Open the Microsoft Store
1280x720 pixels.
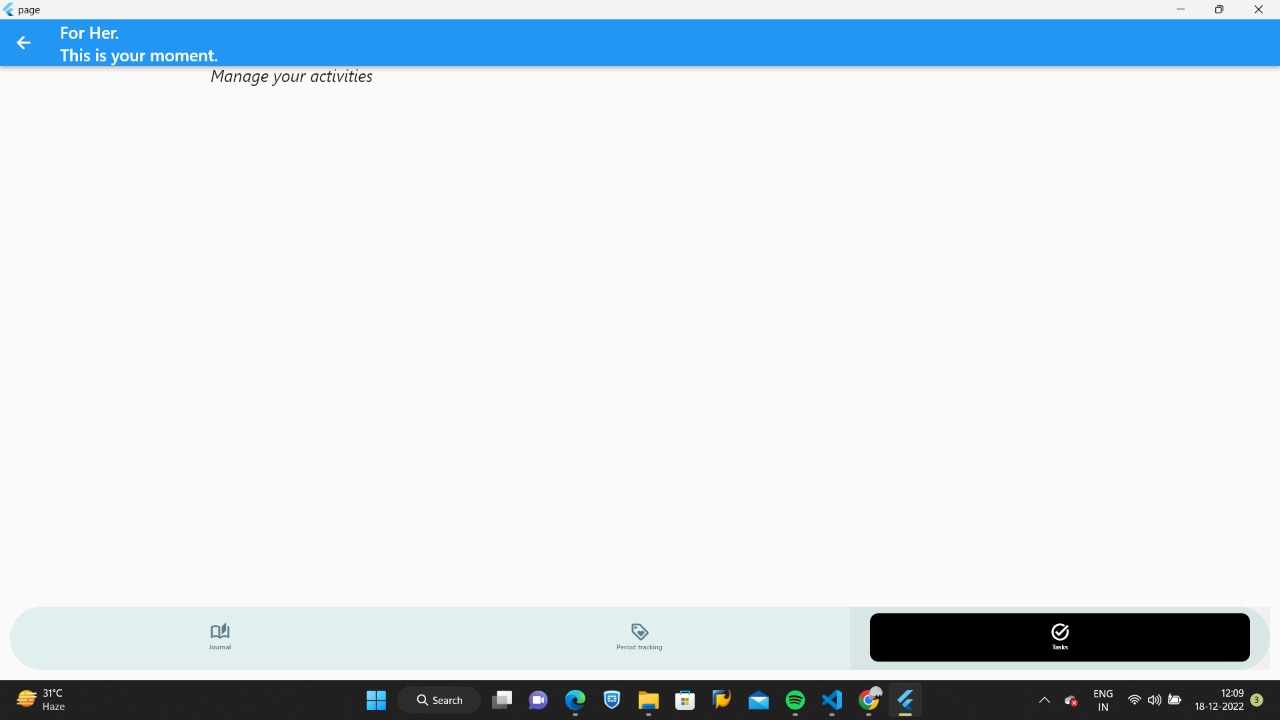coord(685,700)
